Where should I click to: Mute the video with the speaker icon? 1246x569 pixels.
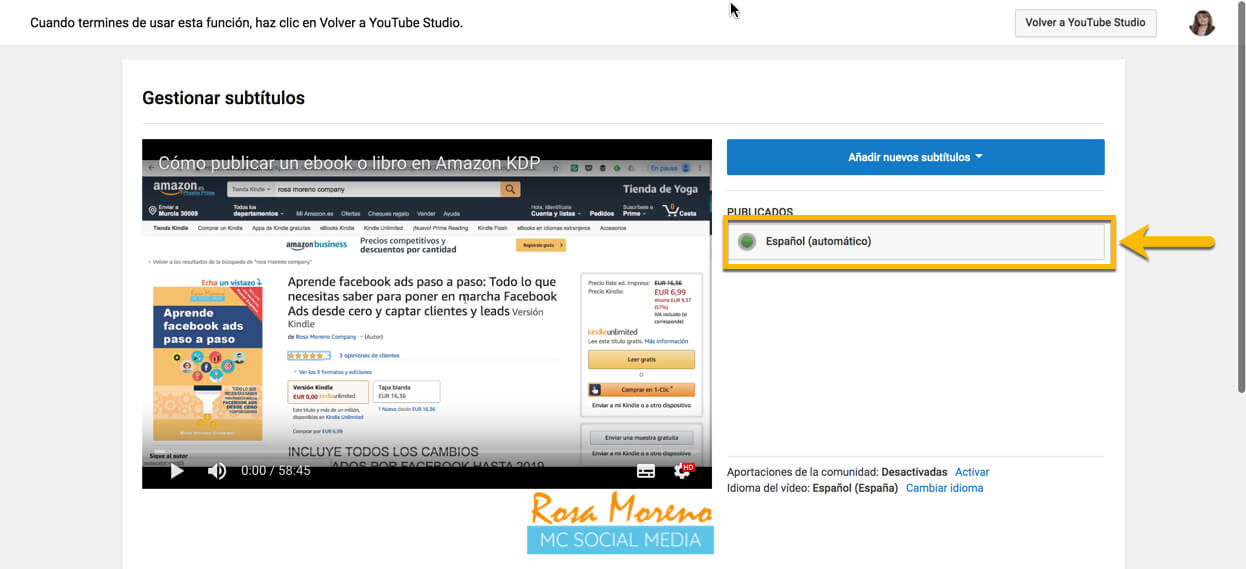click(217, 471)
